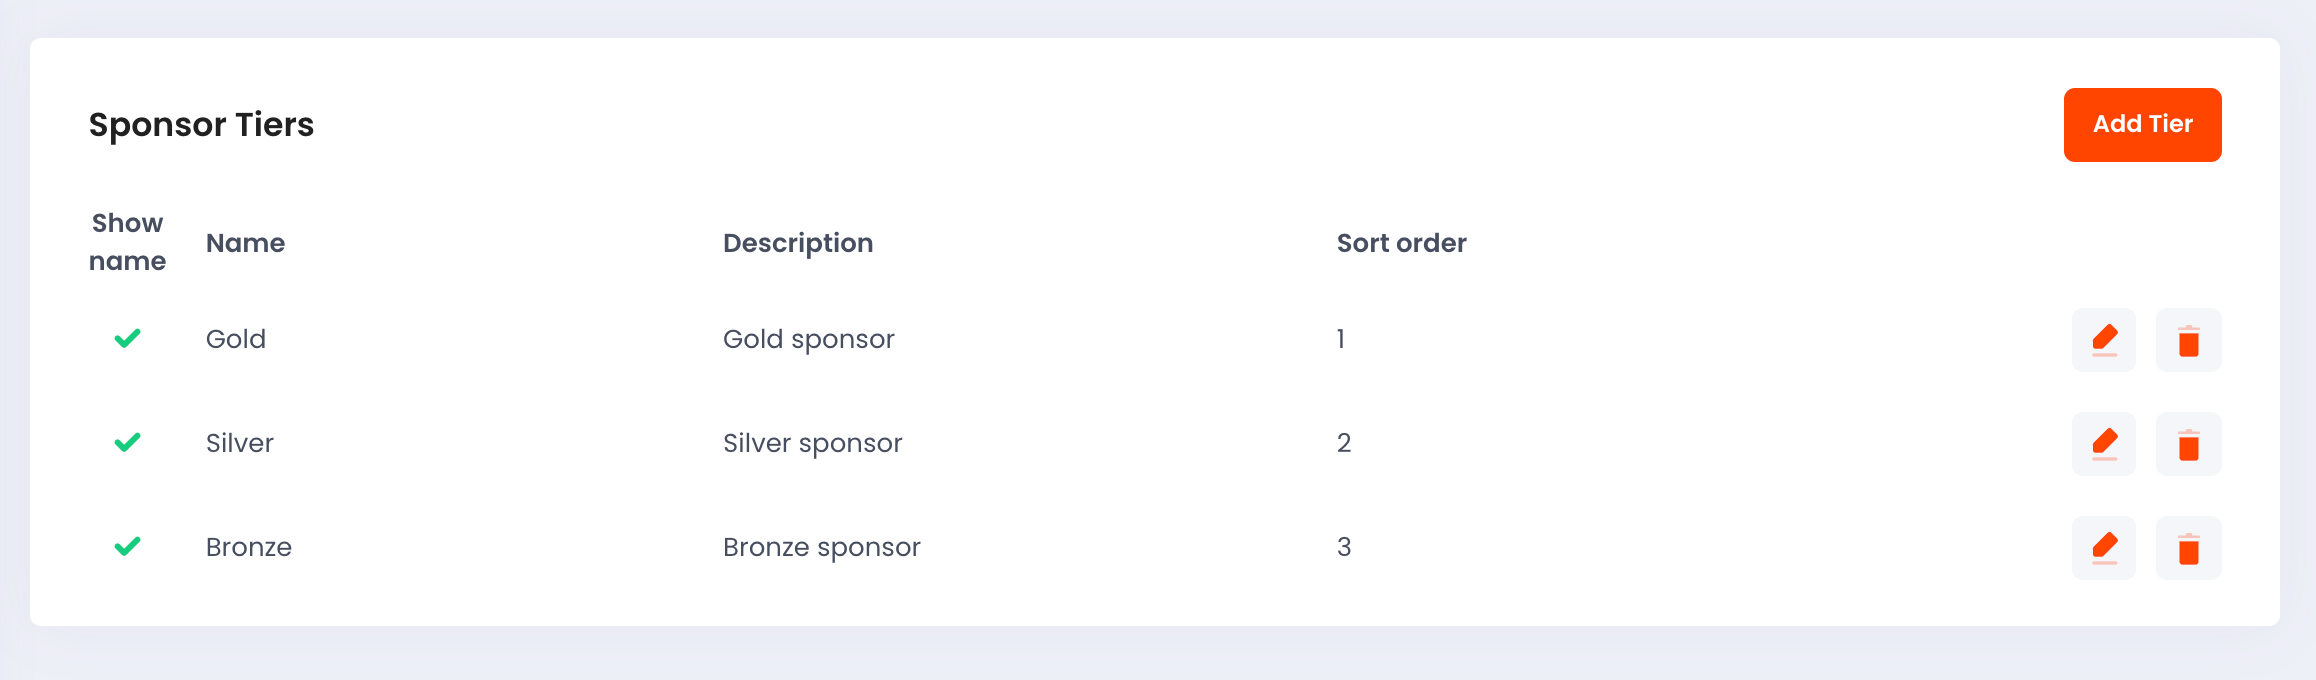Delete the Bronze tier using trash icon
Viewport: 2316px width, 680px height.
tap(2189, 548)
